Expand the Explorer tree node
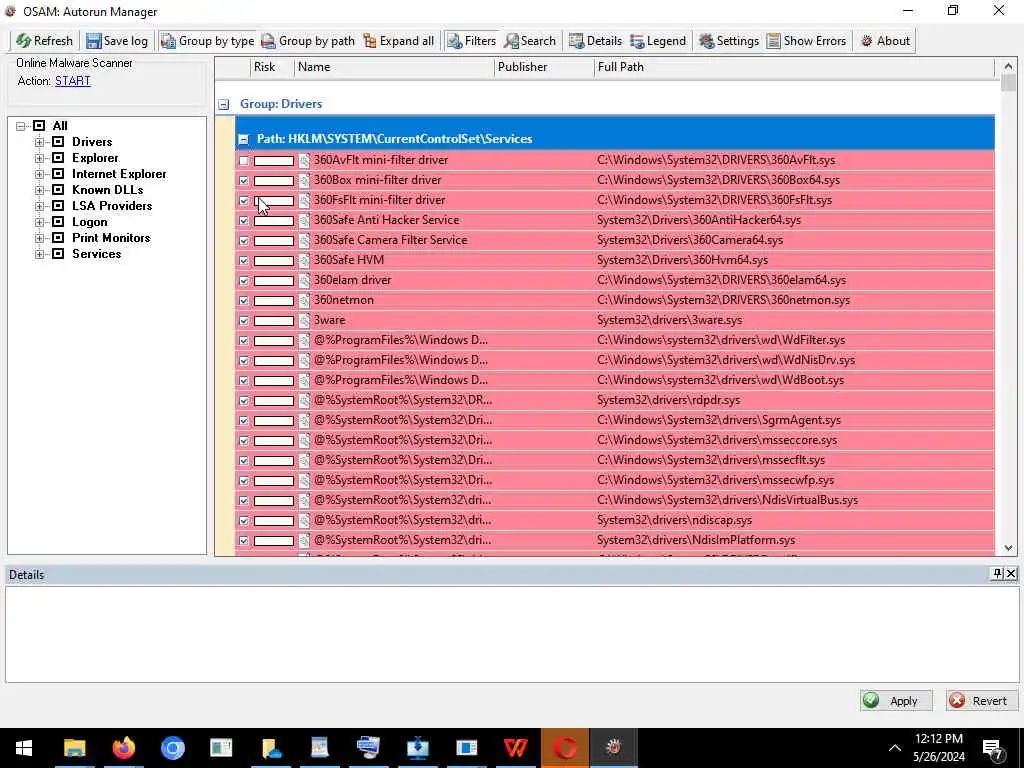The width and height of the screenshot is (1024, 768). pyautogui.click(x=39, y=157)
